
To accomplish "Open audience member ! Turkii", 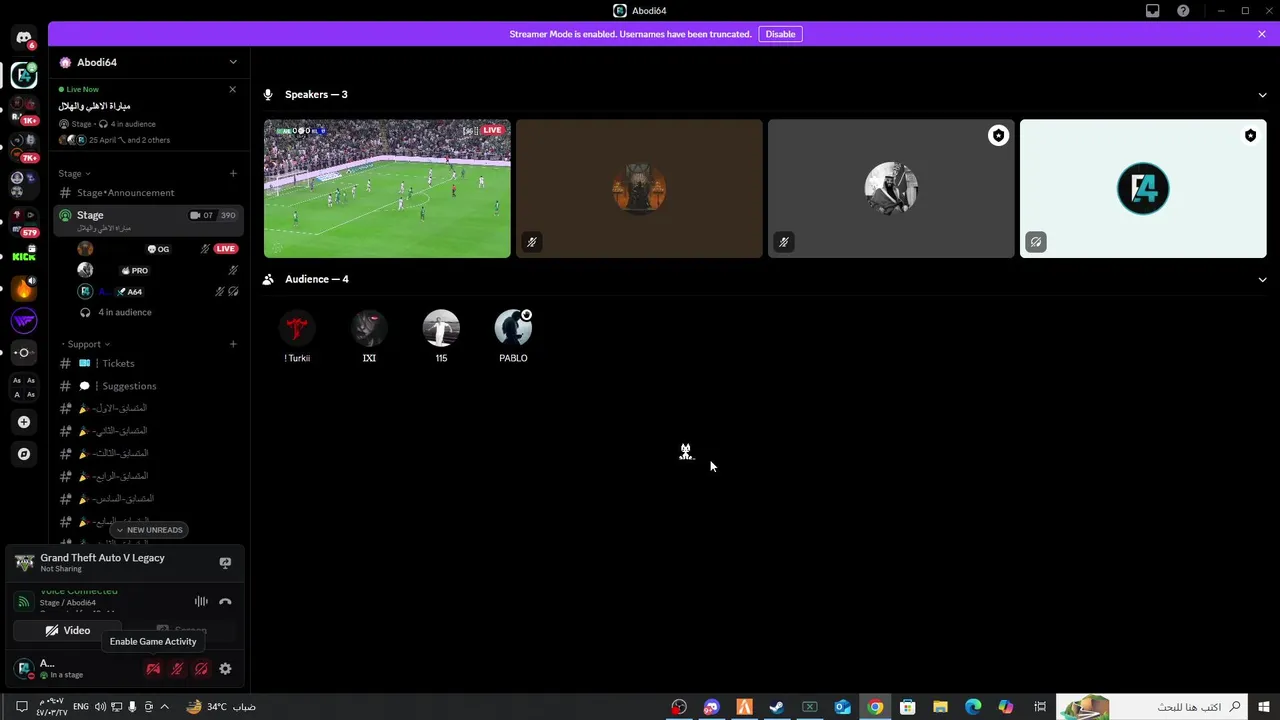I will coord(297,336).
